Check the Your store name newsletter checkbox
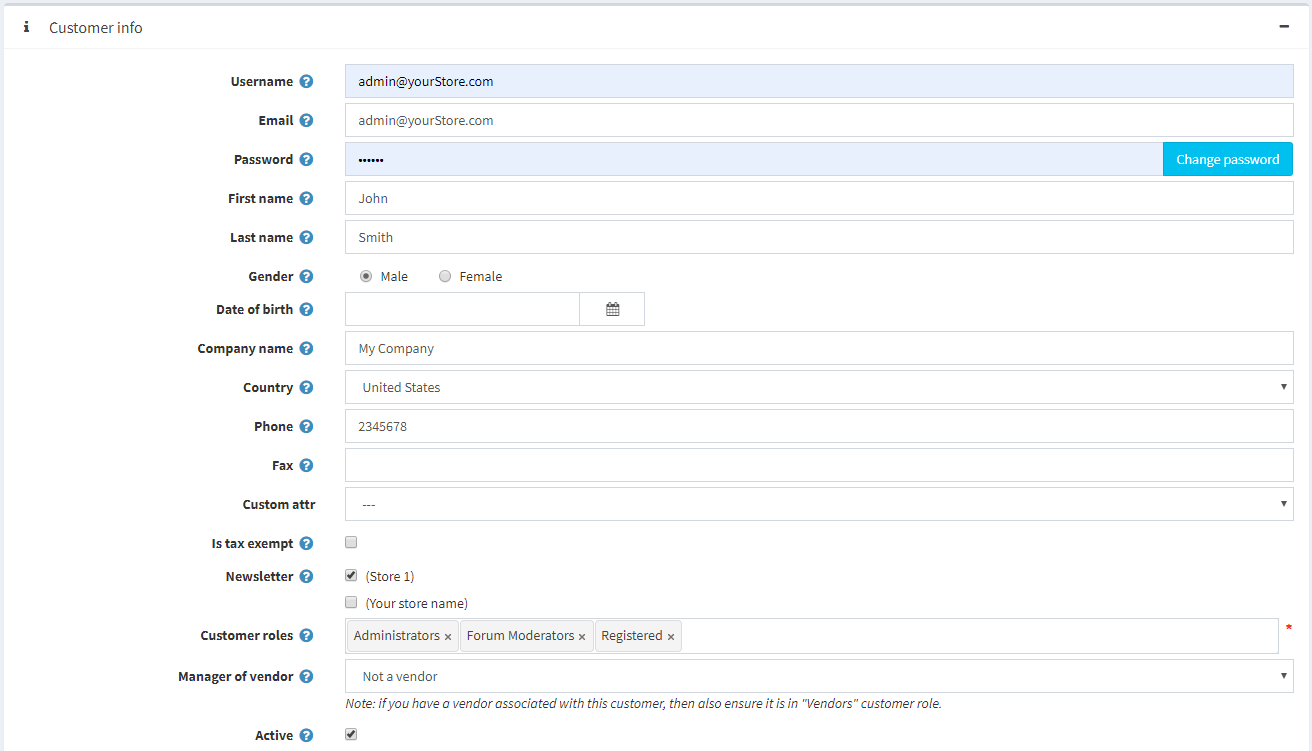The height and width of the screenshot is (751, 1312). click(x=351, y=603)
